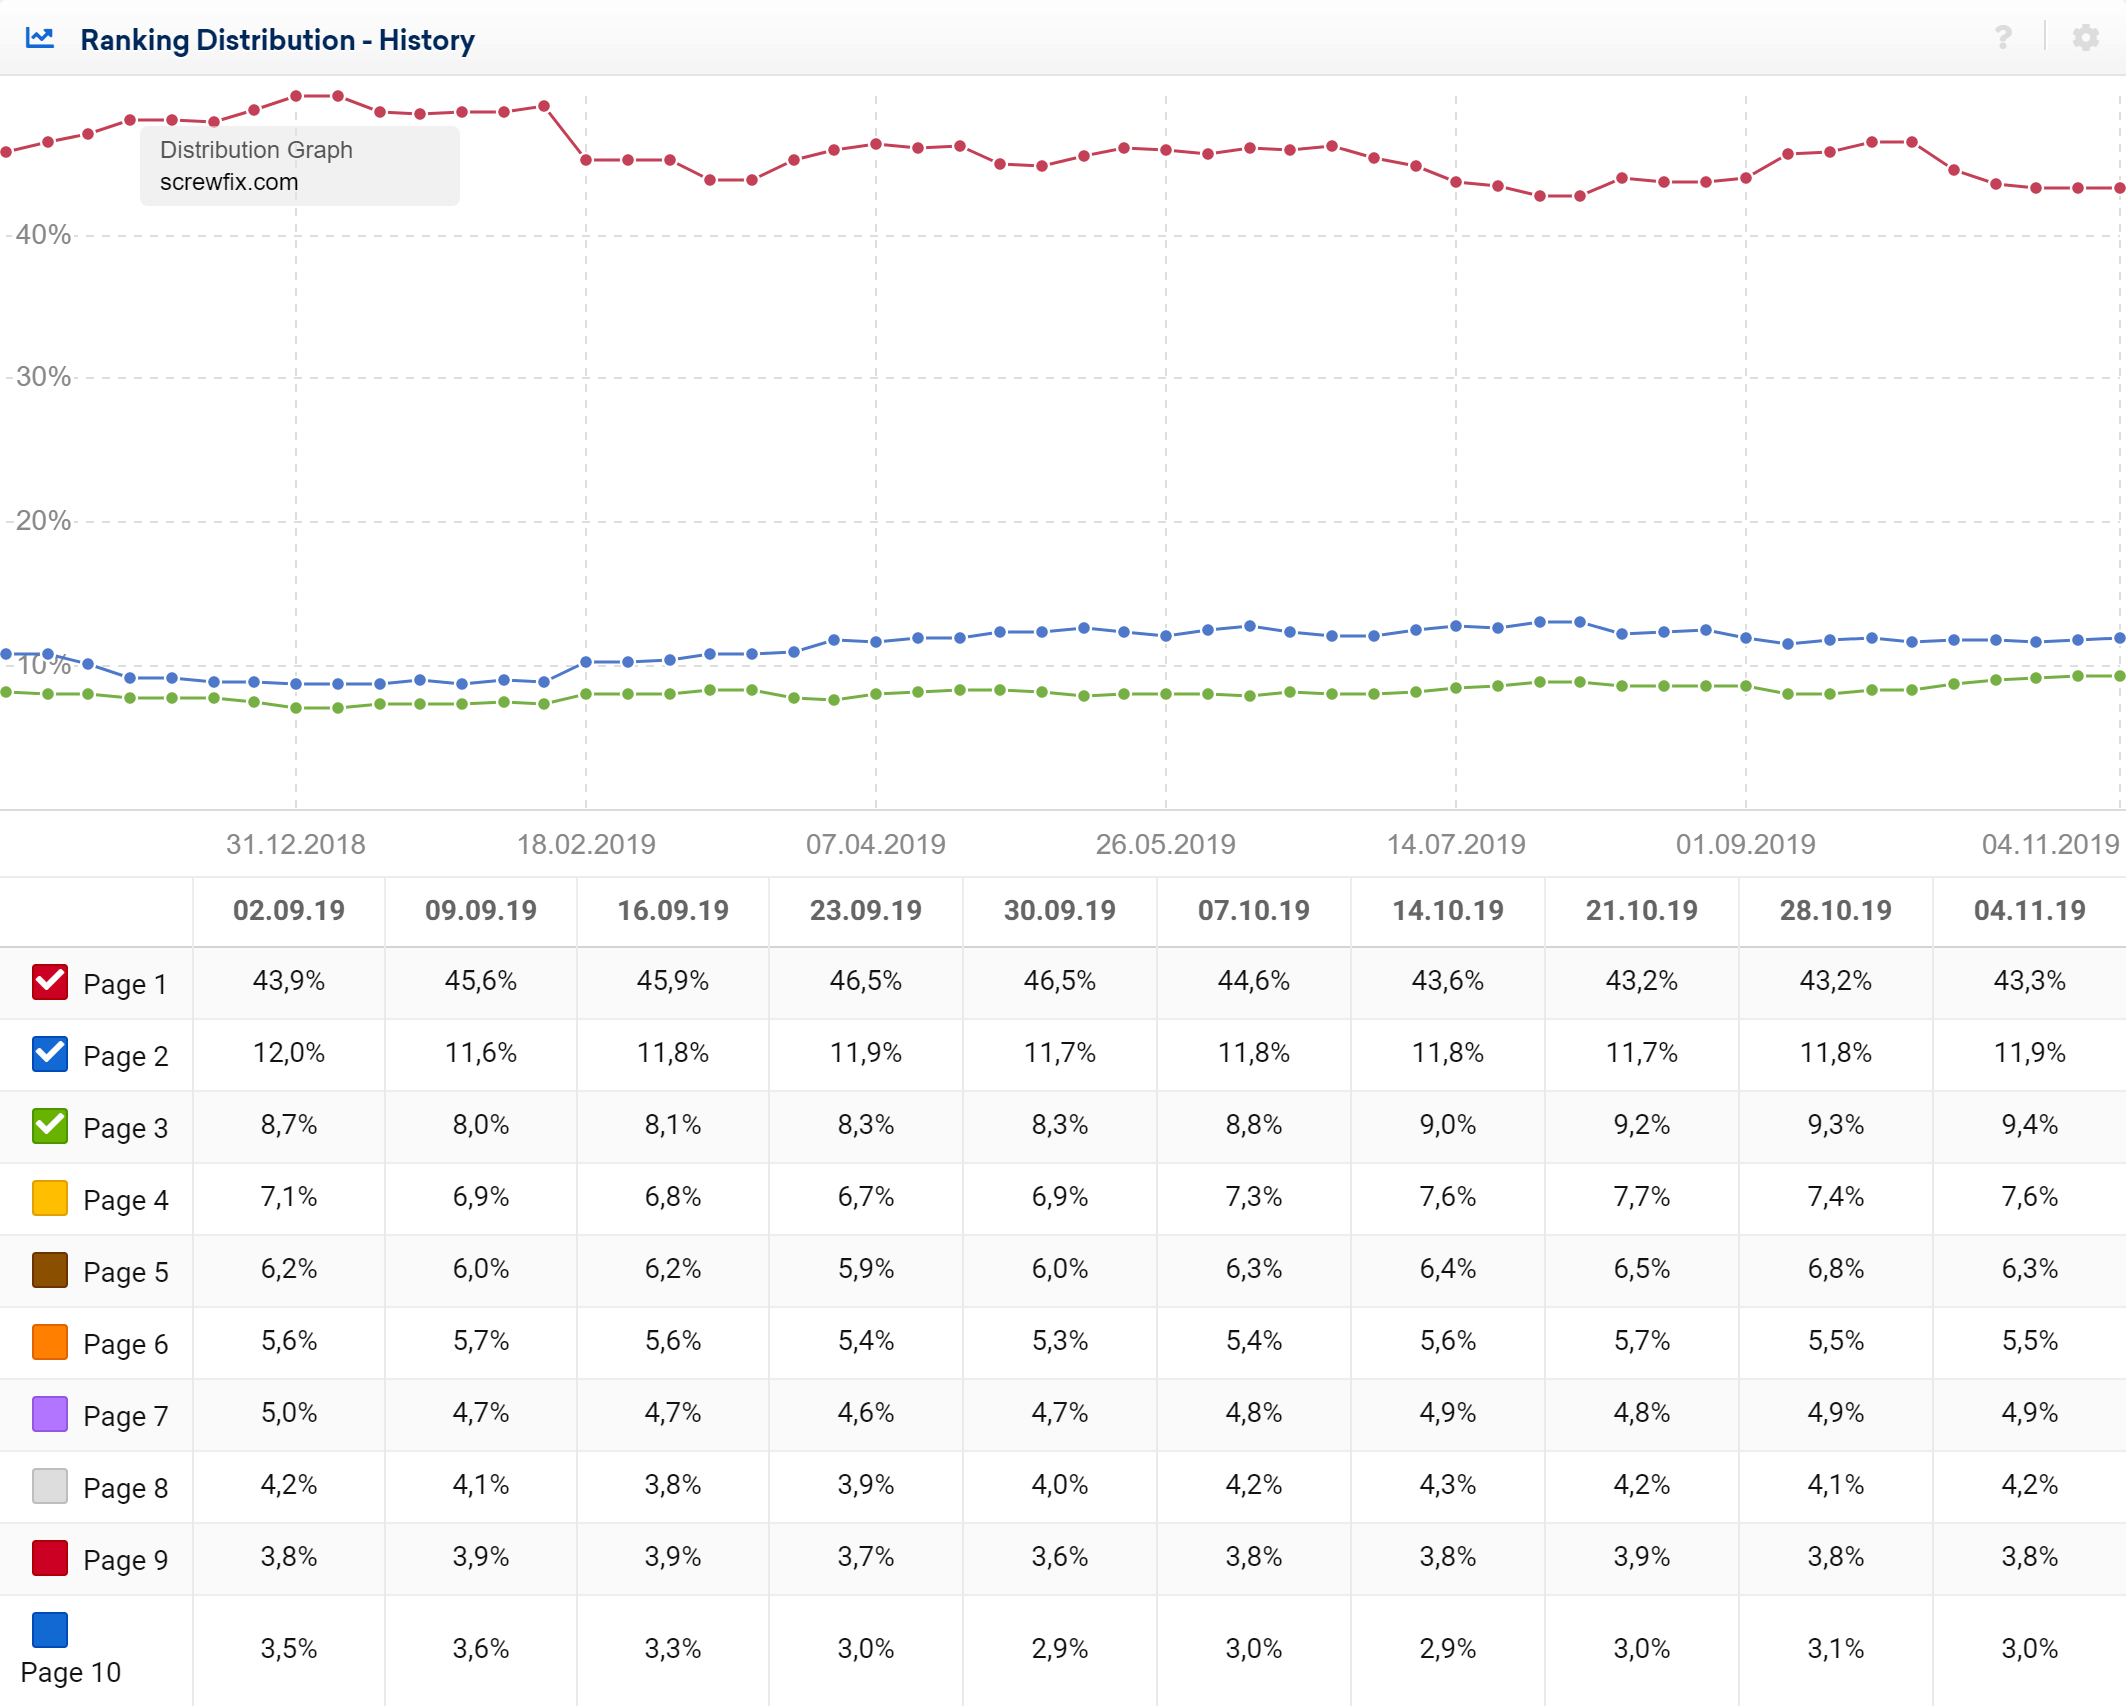Show the Page 7 purple series

tap(50, 1414)
